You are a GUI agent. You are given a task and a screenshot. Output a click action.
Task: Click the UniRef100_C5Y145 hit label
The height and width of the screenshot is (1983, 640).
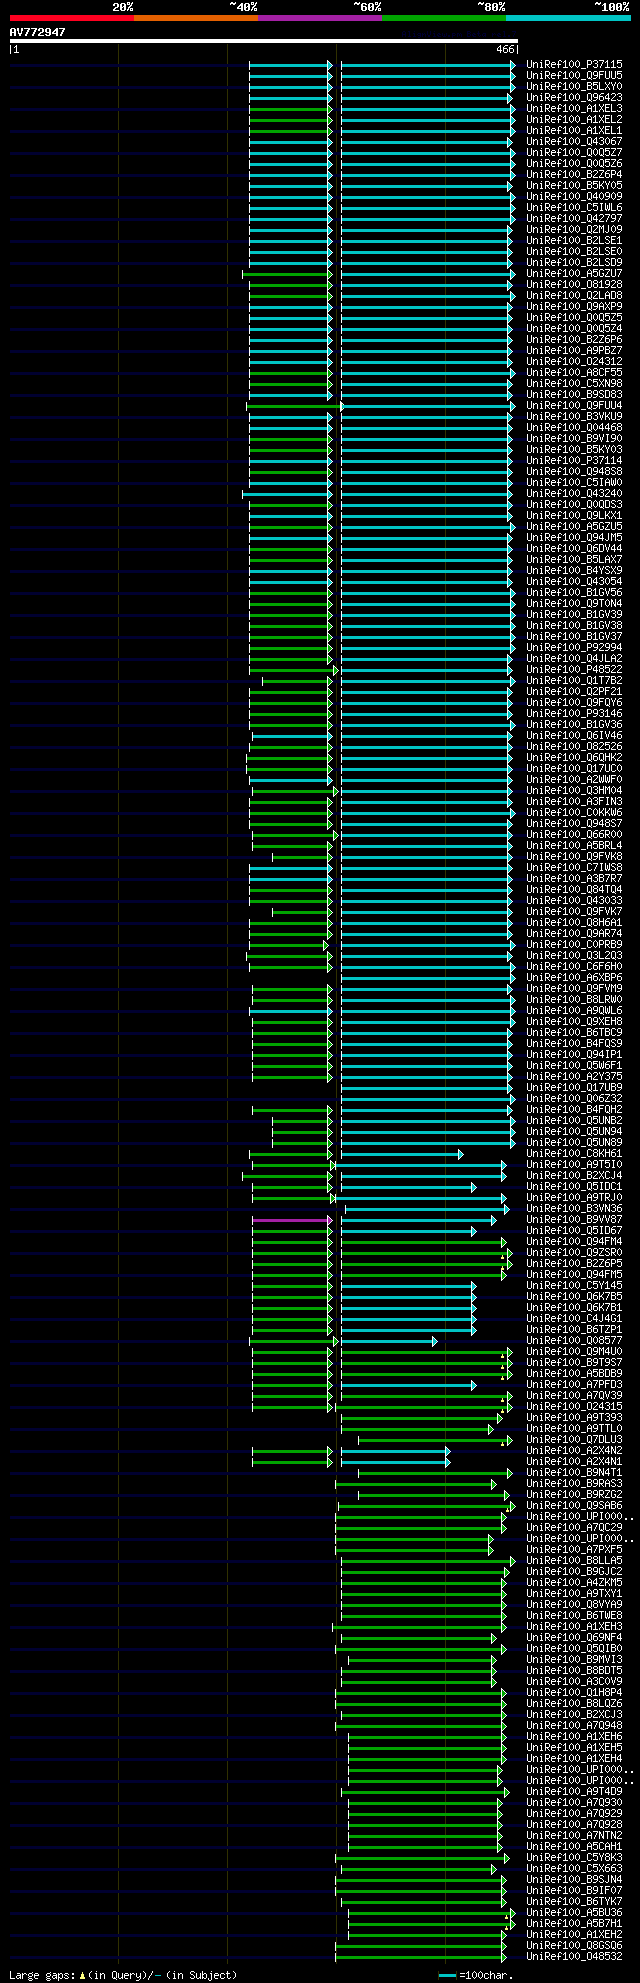coord(574,1286)
